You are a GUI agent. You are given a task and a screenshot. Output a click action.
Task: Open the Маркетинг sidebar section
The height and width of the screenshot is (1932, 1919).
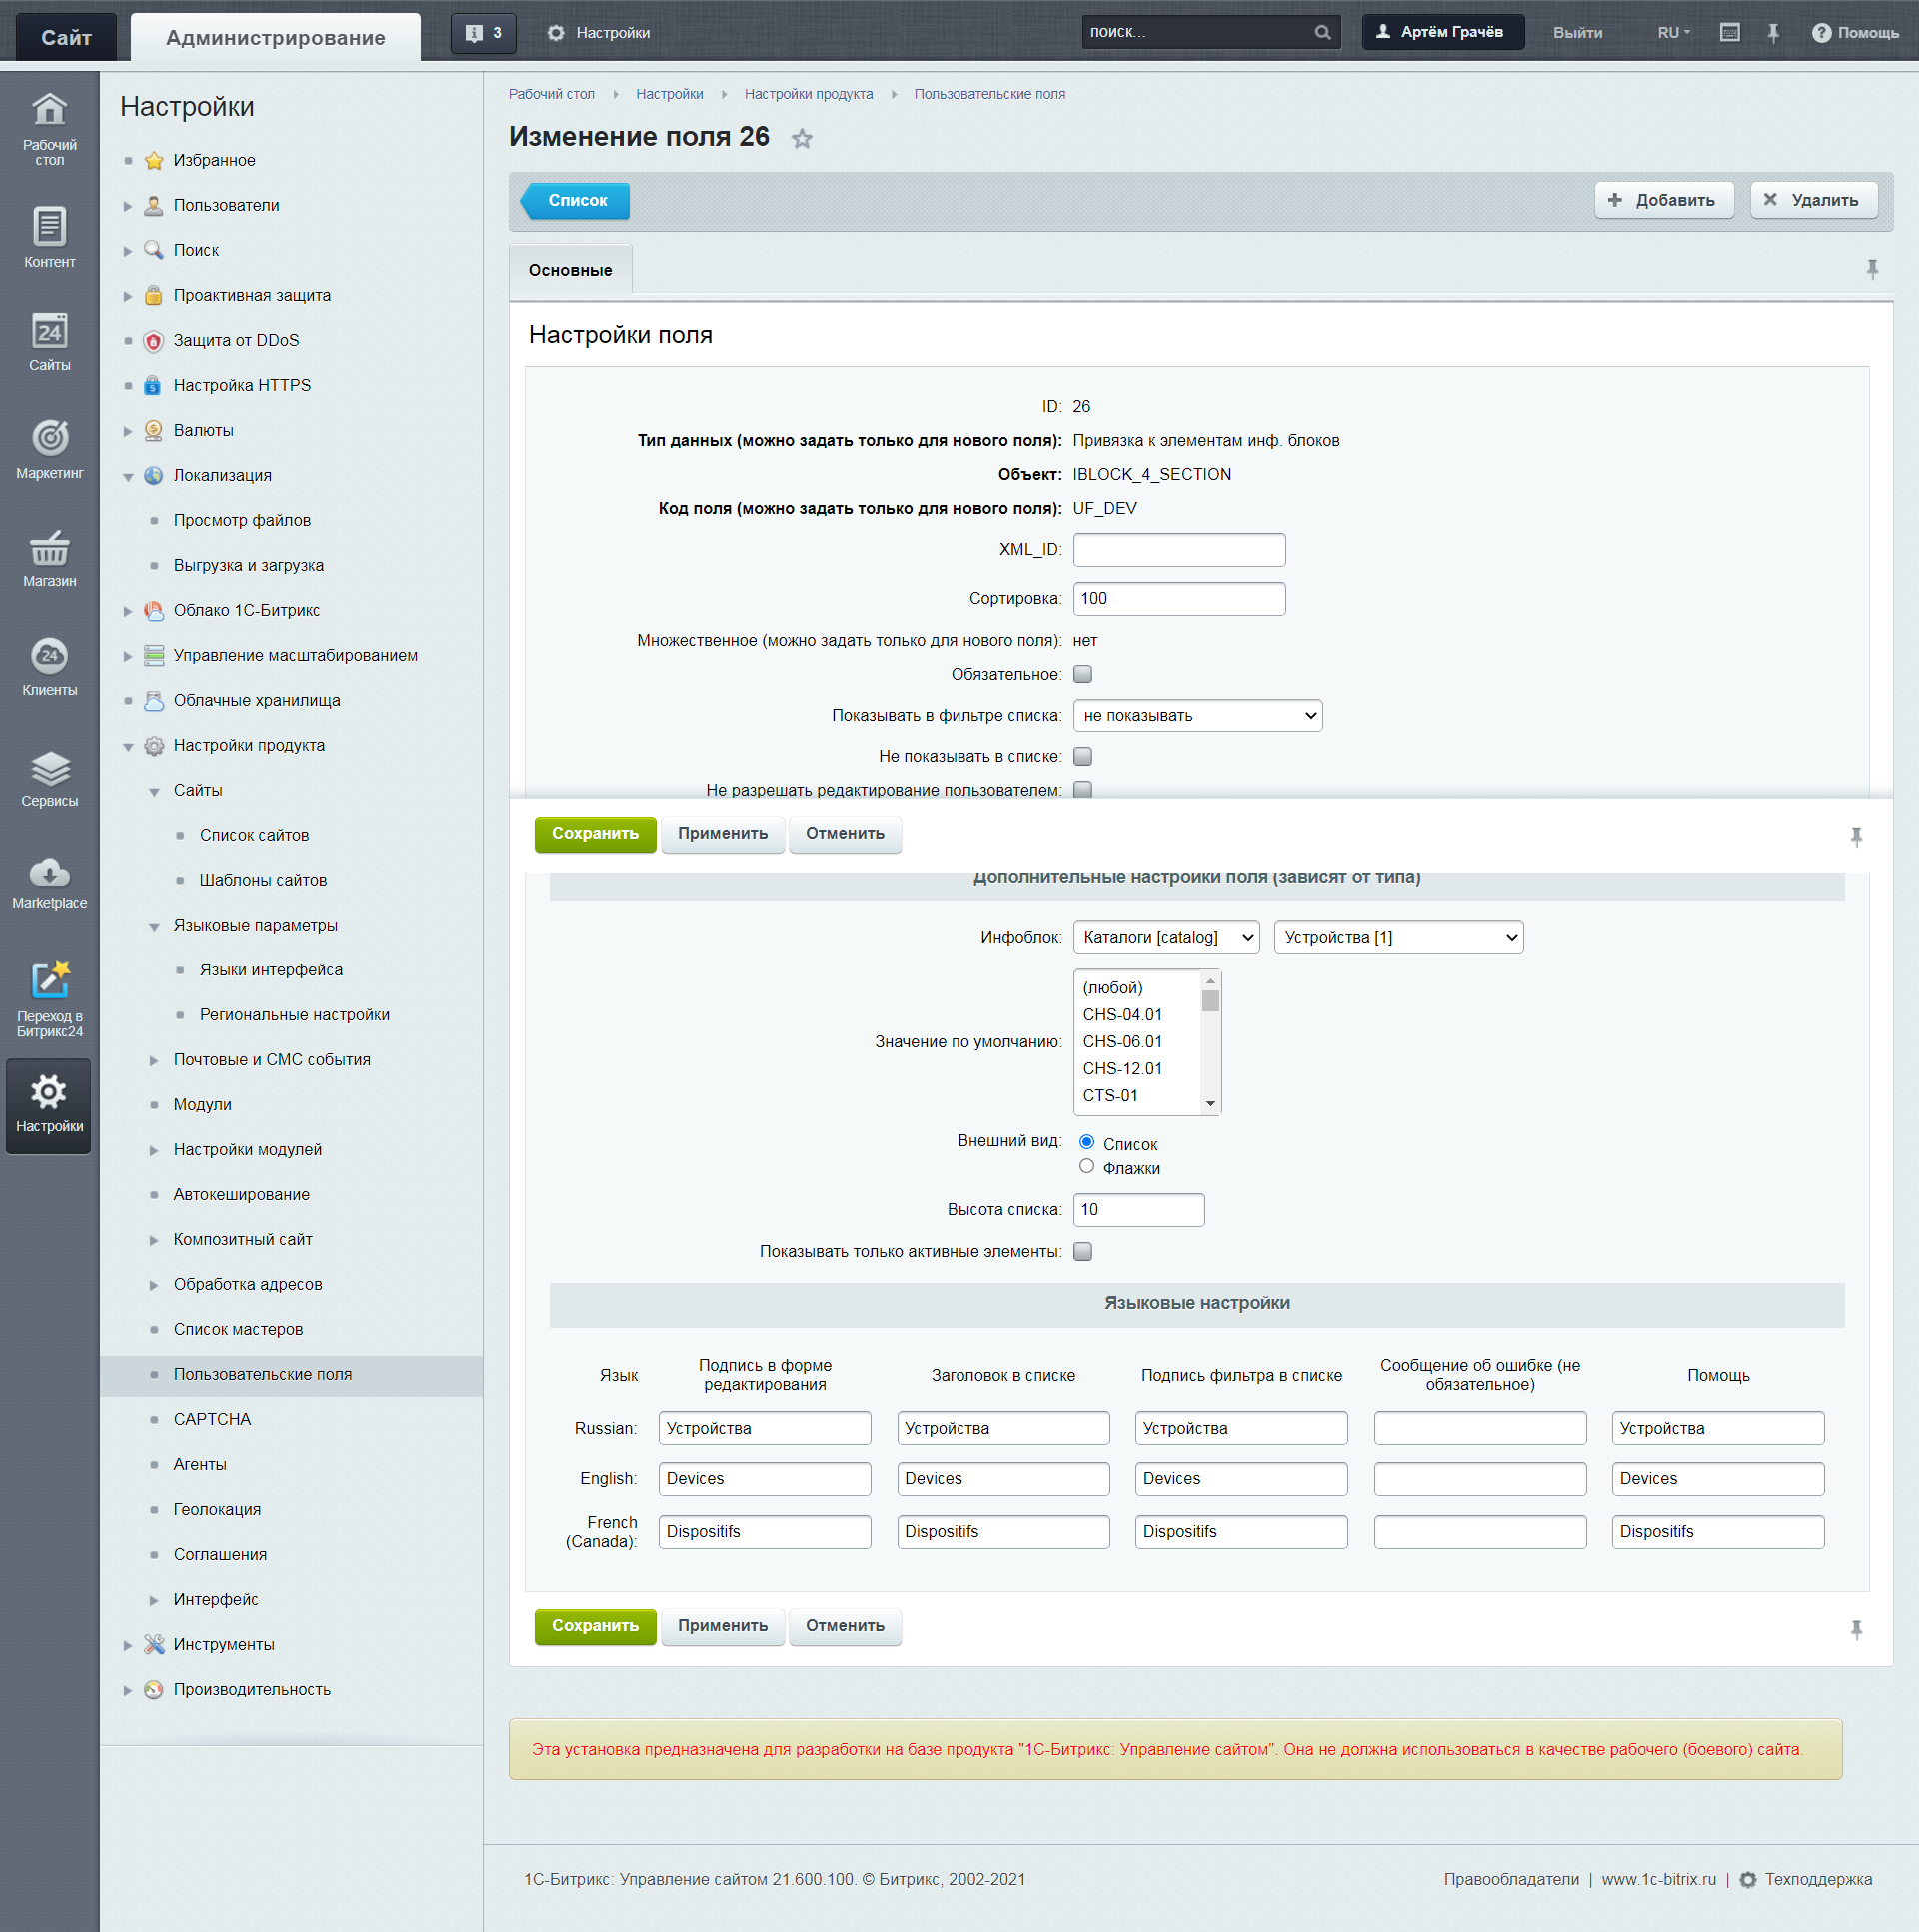coord(49,449)
